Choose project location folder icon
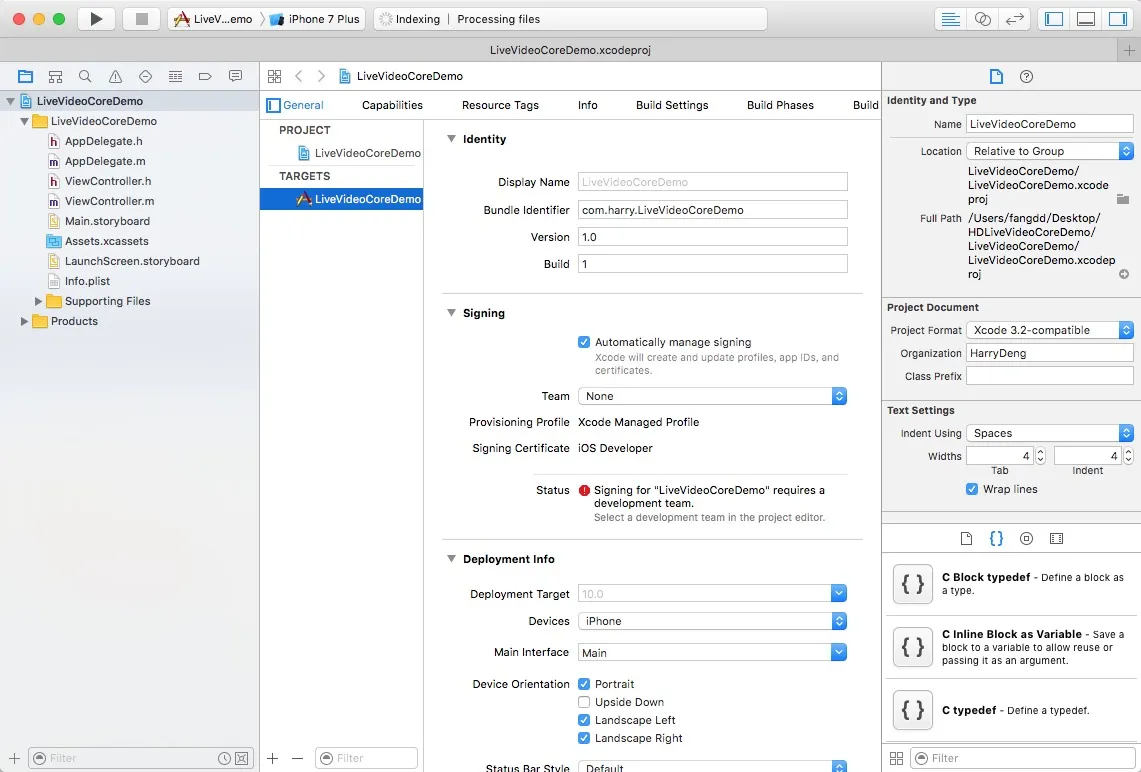 (x=1123, y=199)
